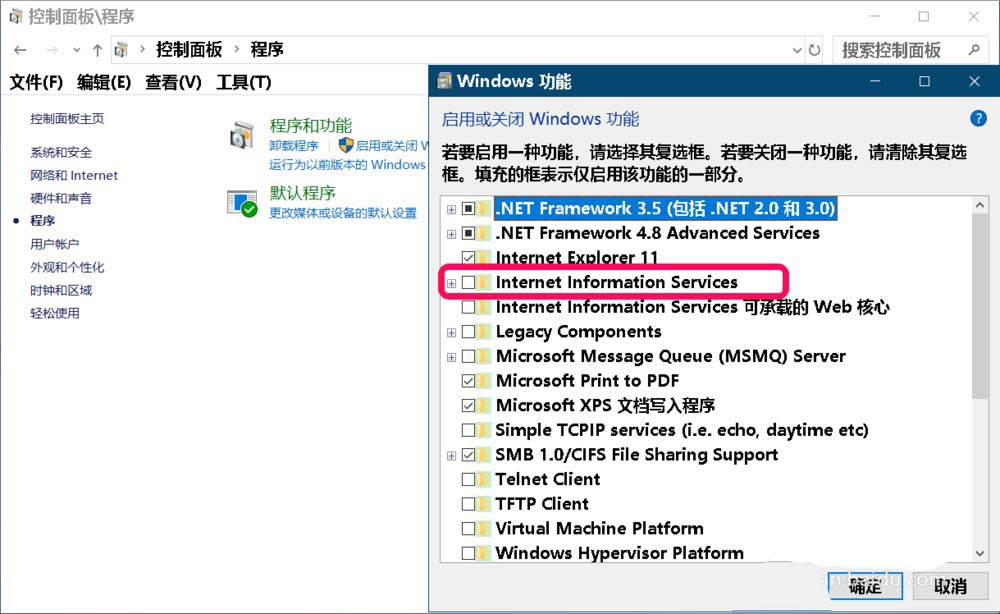Click the search magnifier icon

974,49
